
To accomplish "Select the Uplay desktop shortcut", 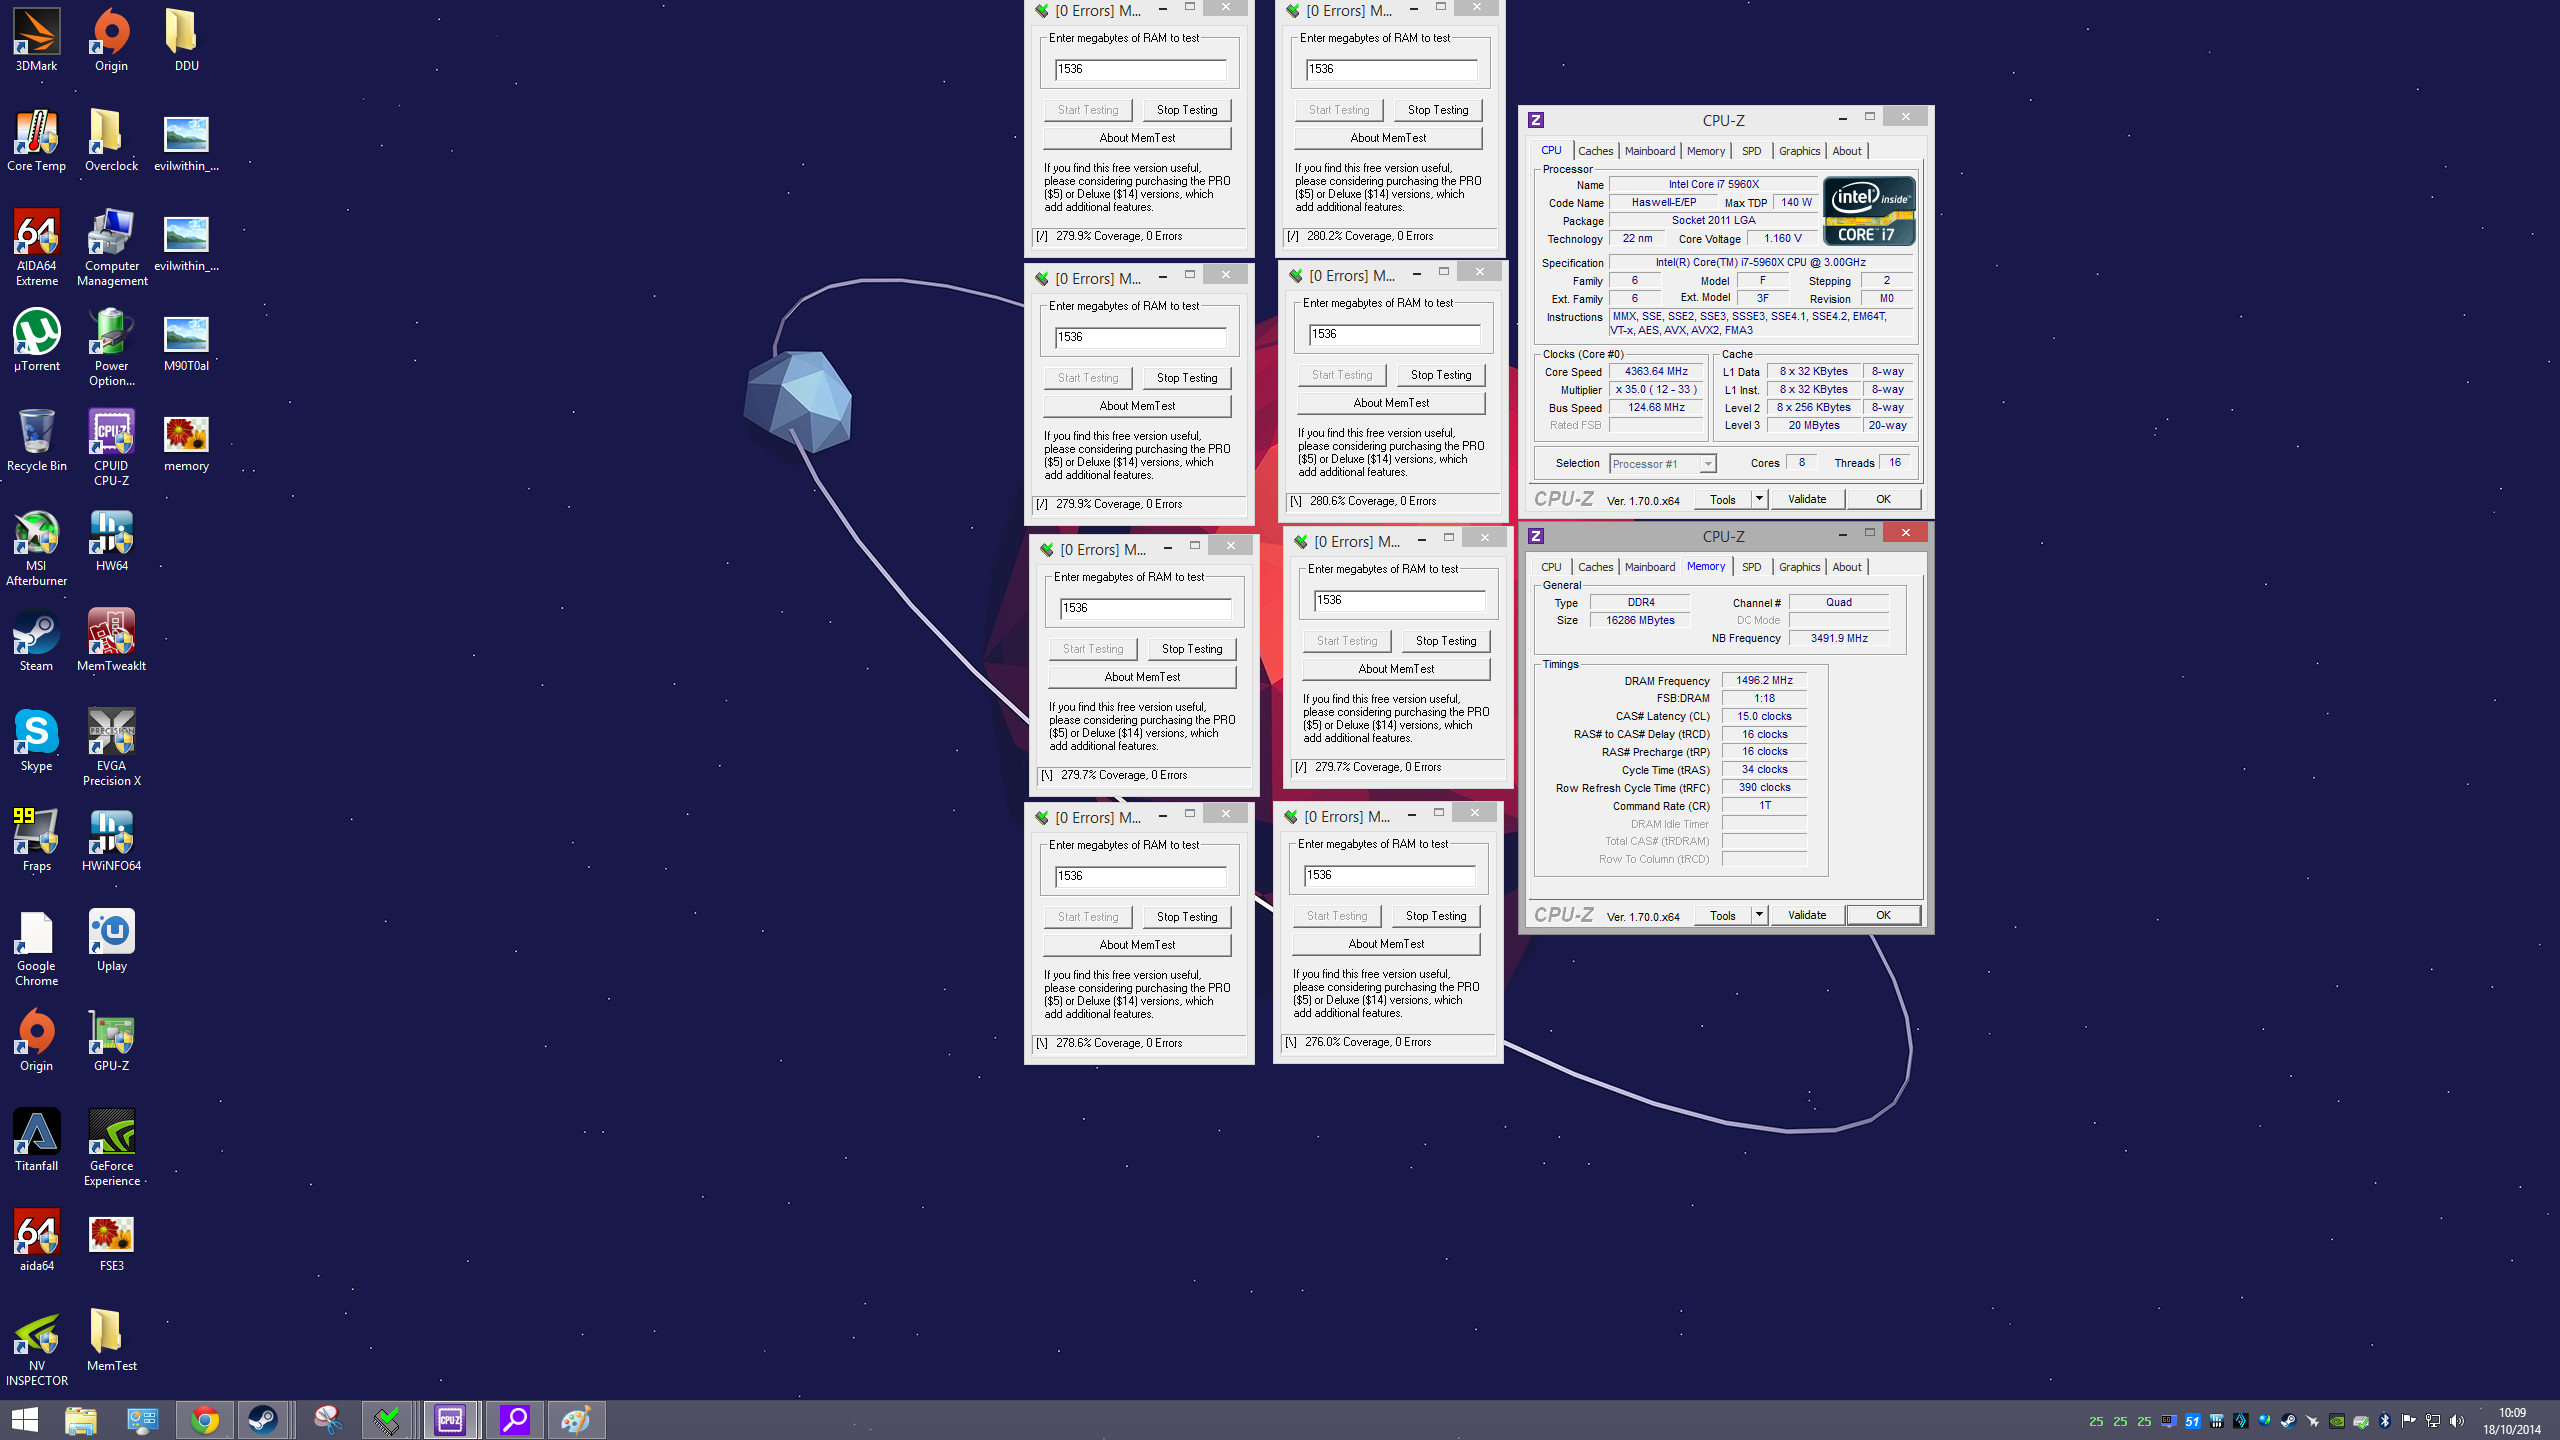I will pos(111,940).
